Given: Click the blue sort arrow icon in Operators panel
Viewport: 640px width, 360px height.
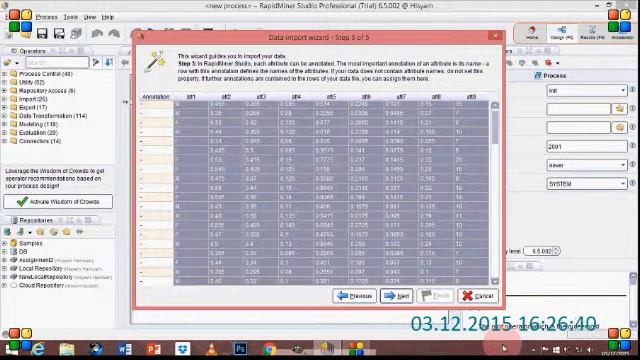Looking at the screenshot, I should click(109, 62).
